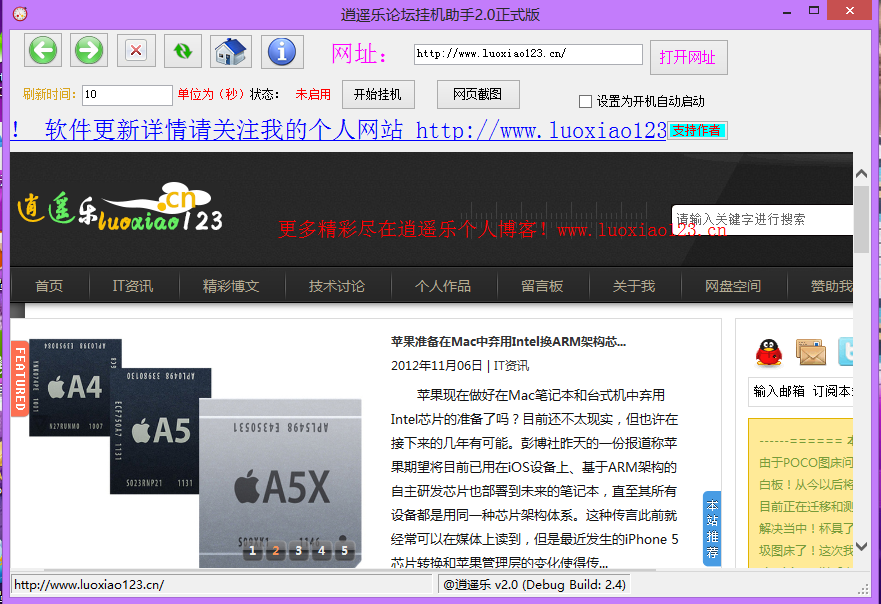Select slide 5 in the featured slider
Image resolution: width=881 pixels, height=604 pixels.
344,551
